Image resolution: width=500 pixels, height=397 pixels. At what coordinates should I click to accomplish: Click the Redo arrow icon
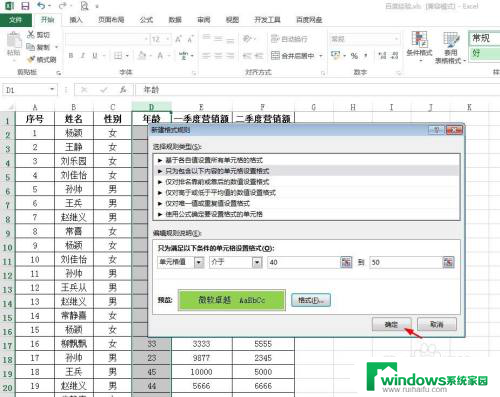62,6
